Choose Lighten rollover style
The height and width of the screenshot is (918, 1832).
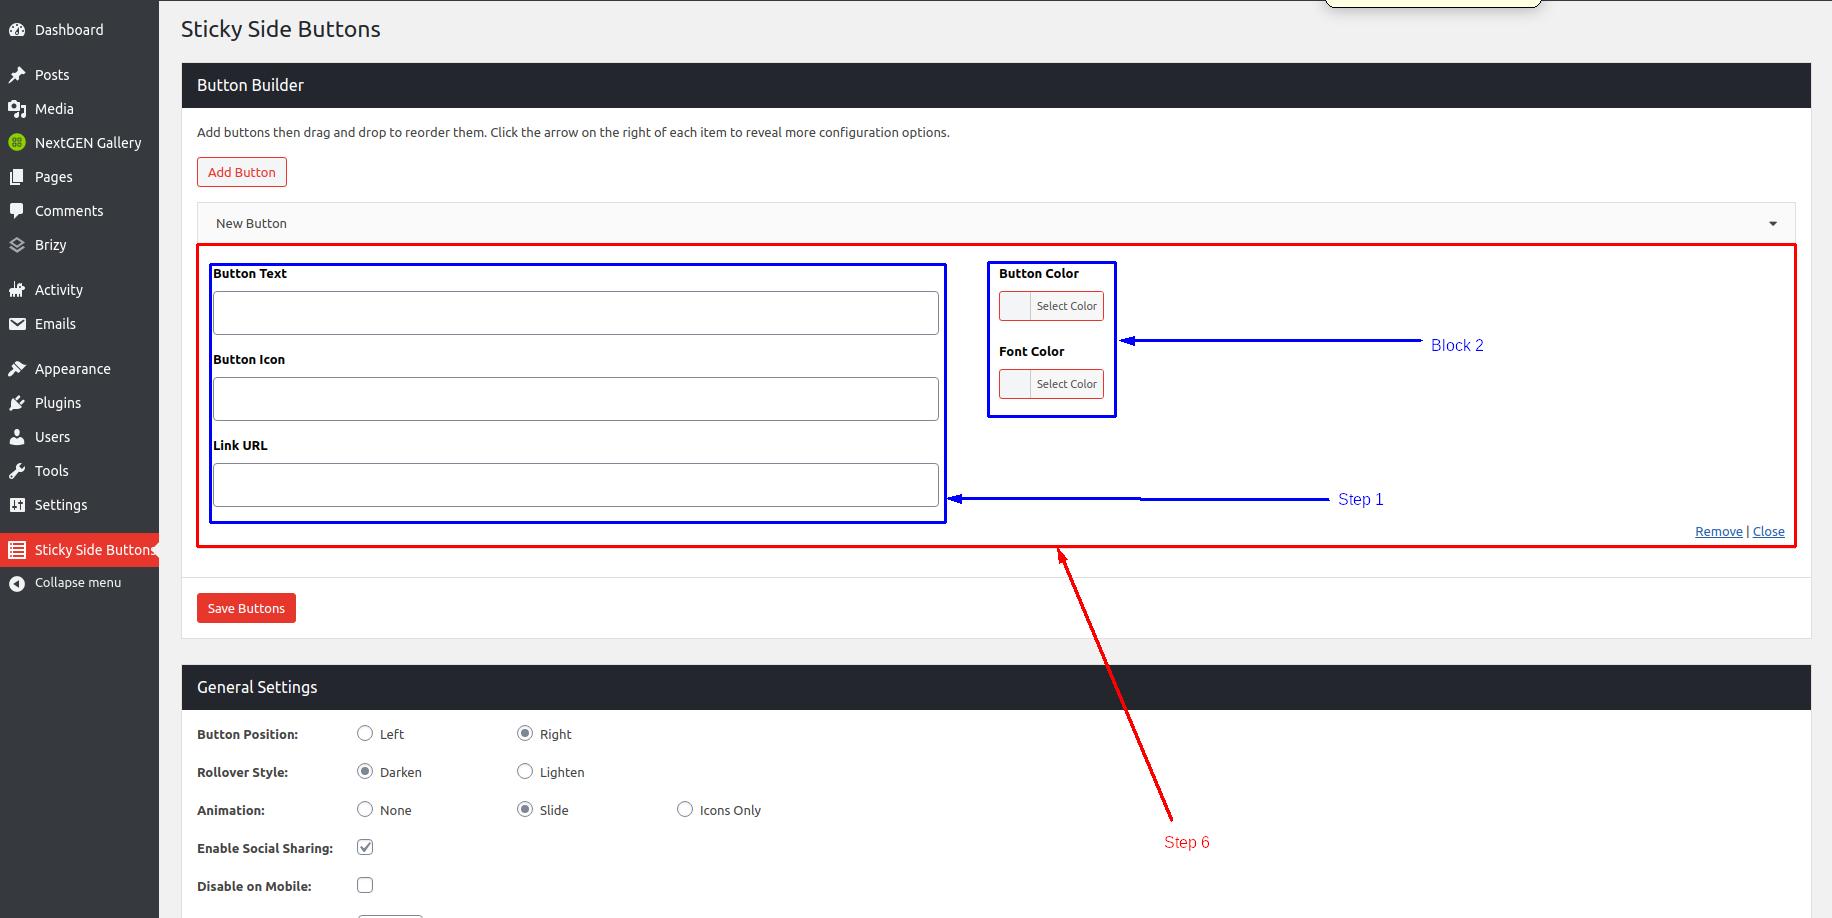(525, 771)
